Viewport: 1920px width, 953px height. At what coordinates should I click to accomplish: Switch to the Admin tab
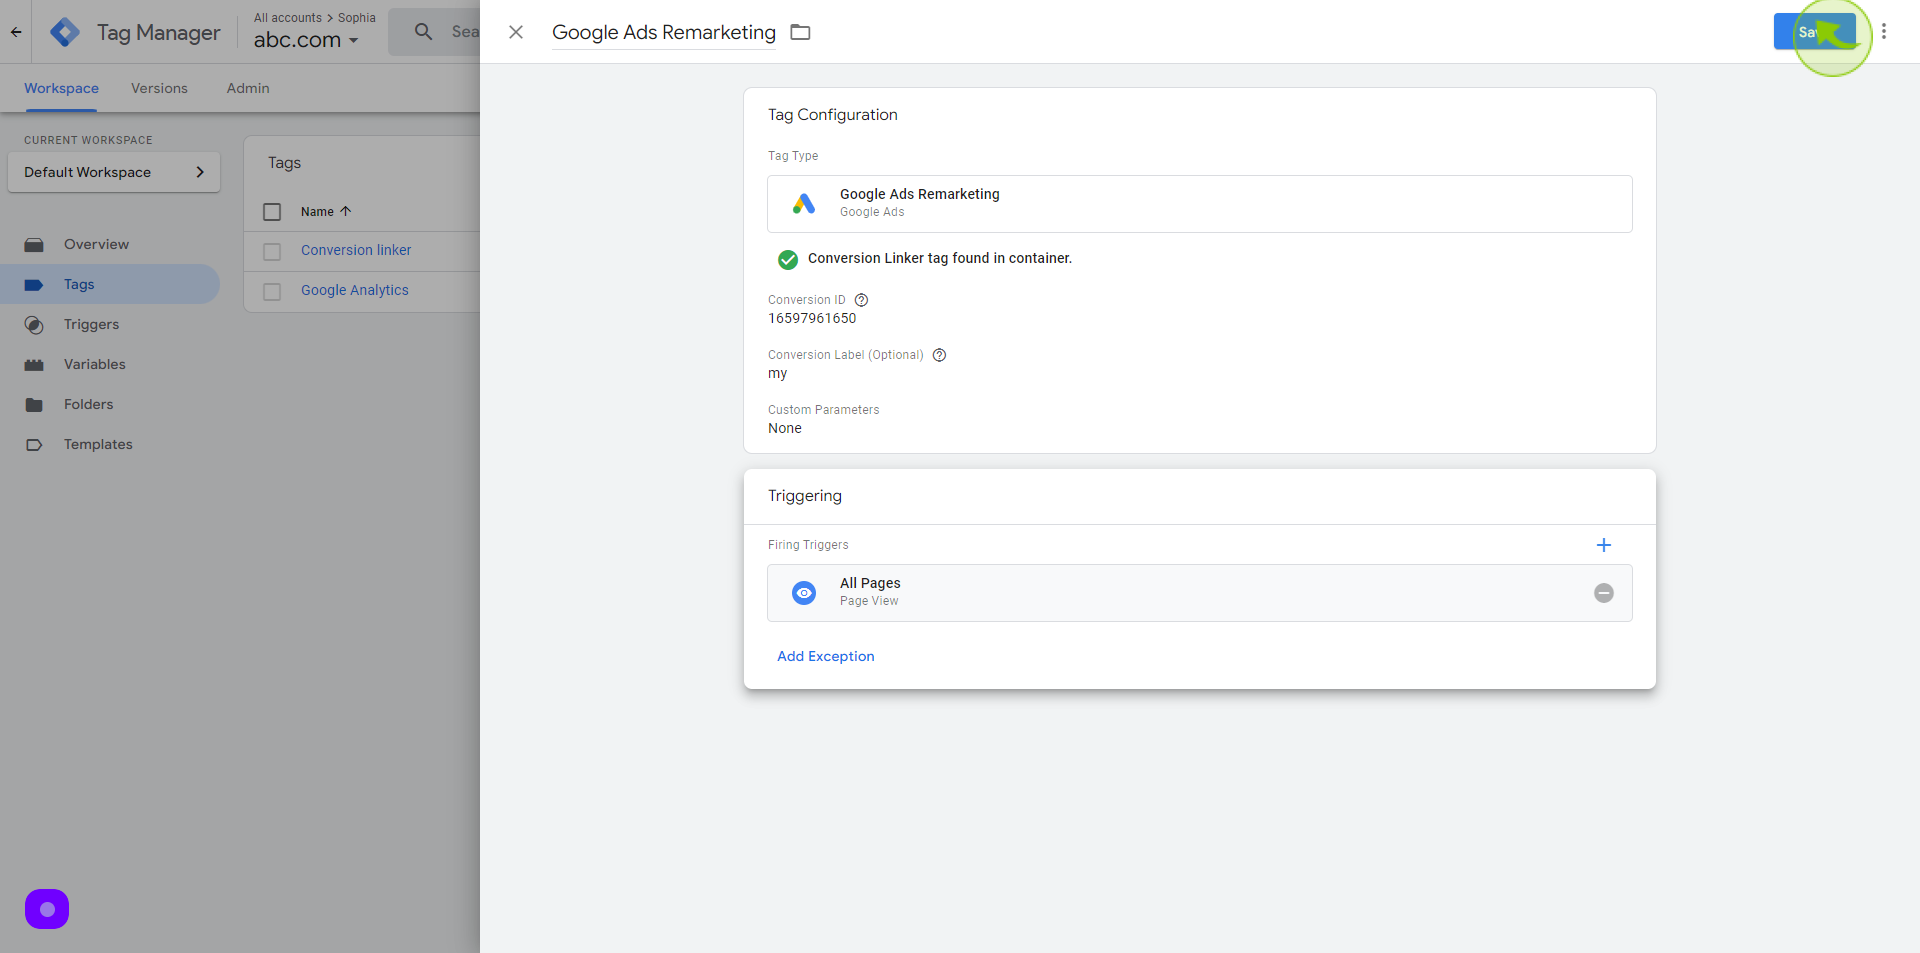tap(248, 88)
